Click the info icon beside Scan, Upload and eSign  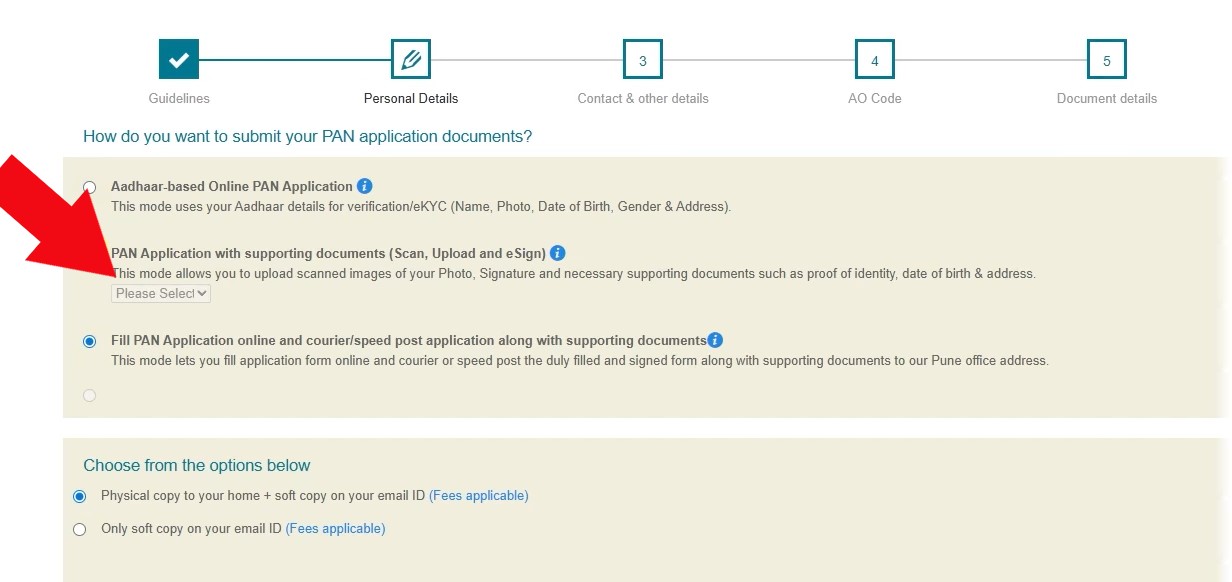(x=557, y=253)
